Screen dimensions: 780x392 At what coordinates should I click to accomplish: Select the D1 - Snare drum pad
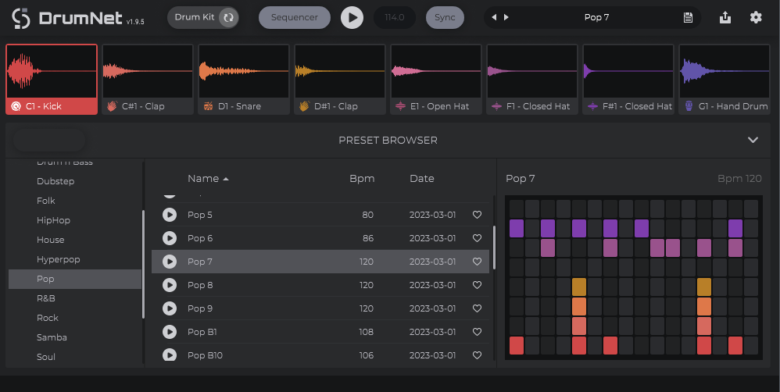243,80
